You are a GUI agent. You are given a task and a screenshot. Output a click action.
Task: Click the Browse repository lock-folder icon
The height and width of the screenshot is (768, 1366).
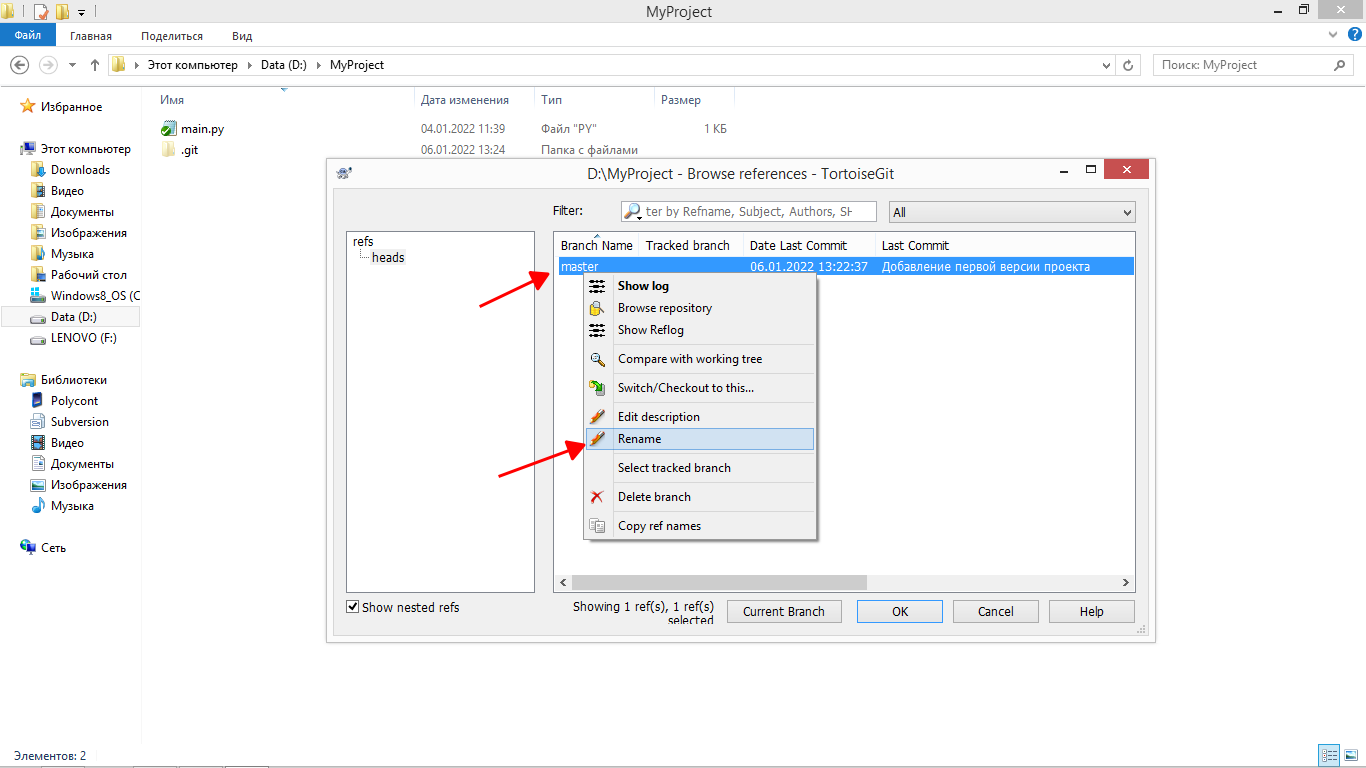(x=597, y=308)
